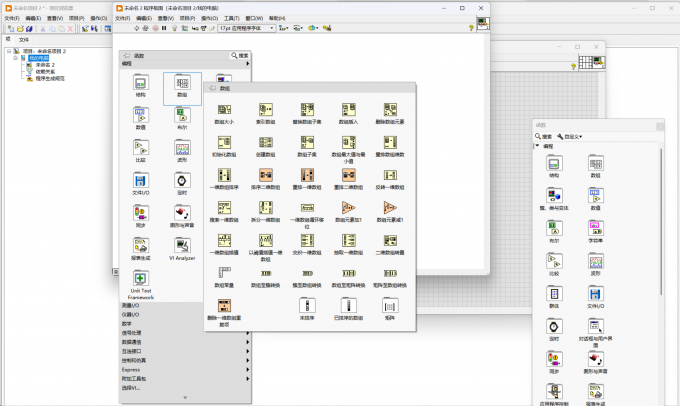680x406 pixels.
Task: Open 文件(F) menu in the block diagram window
Action: tap(122, 18)
